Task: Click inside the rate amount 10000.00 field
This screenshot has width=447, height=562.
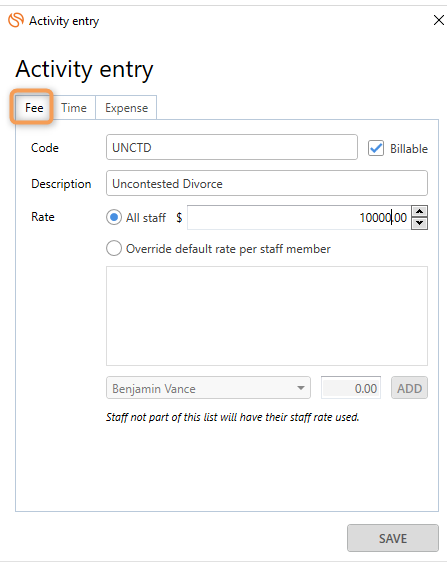Action: coord(299,218)
